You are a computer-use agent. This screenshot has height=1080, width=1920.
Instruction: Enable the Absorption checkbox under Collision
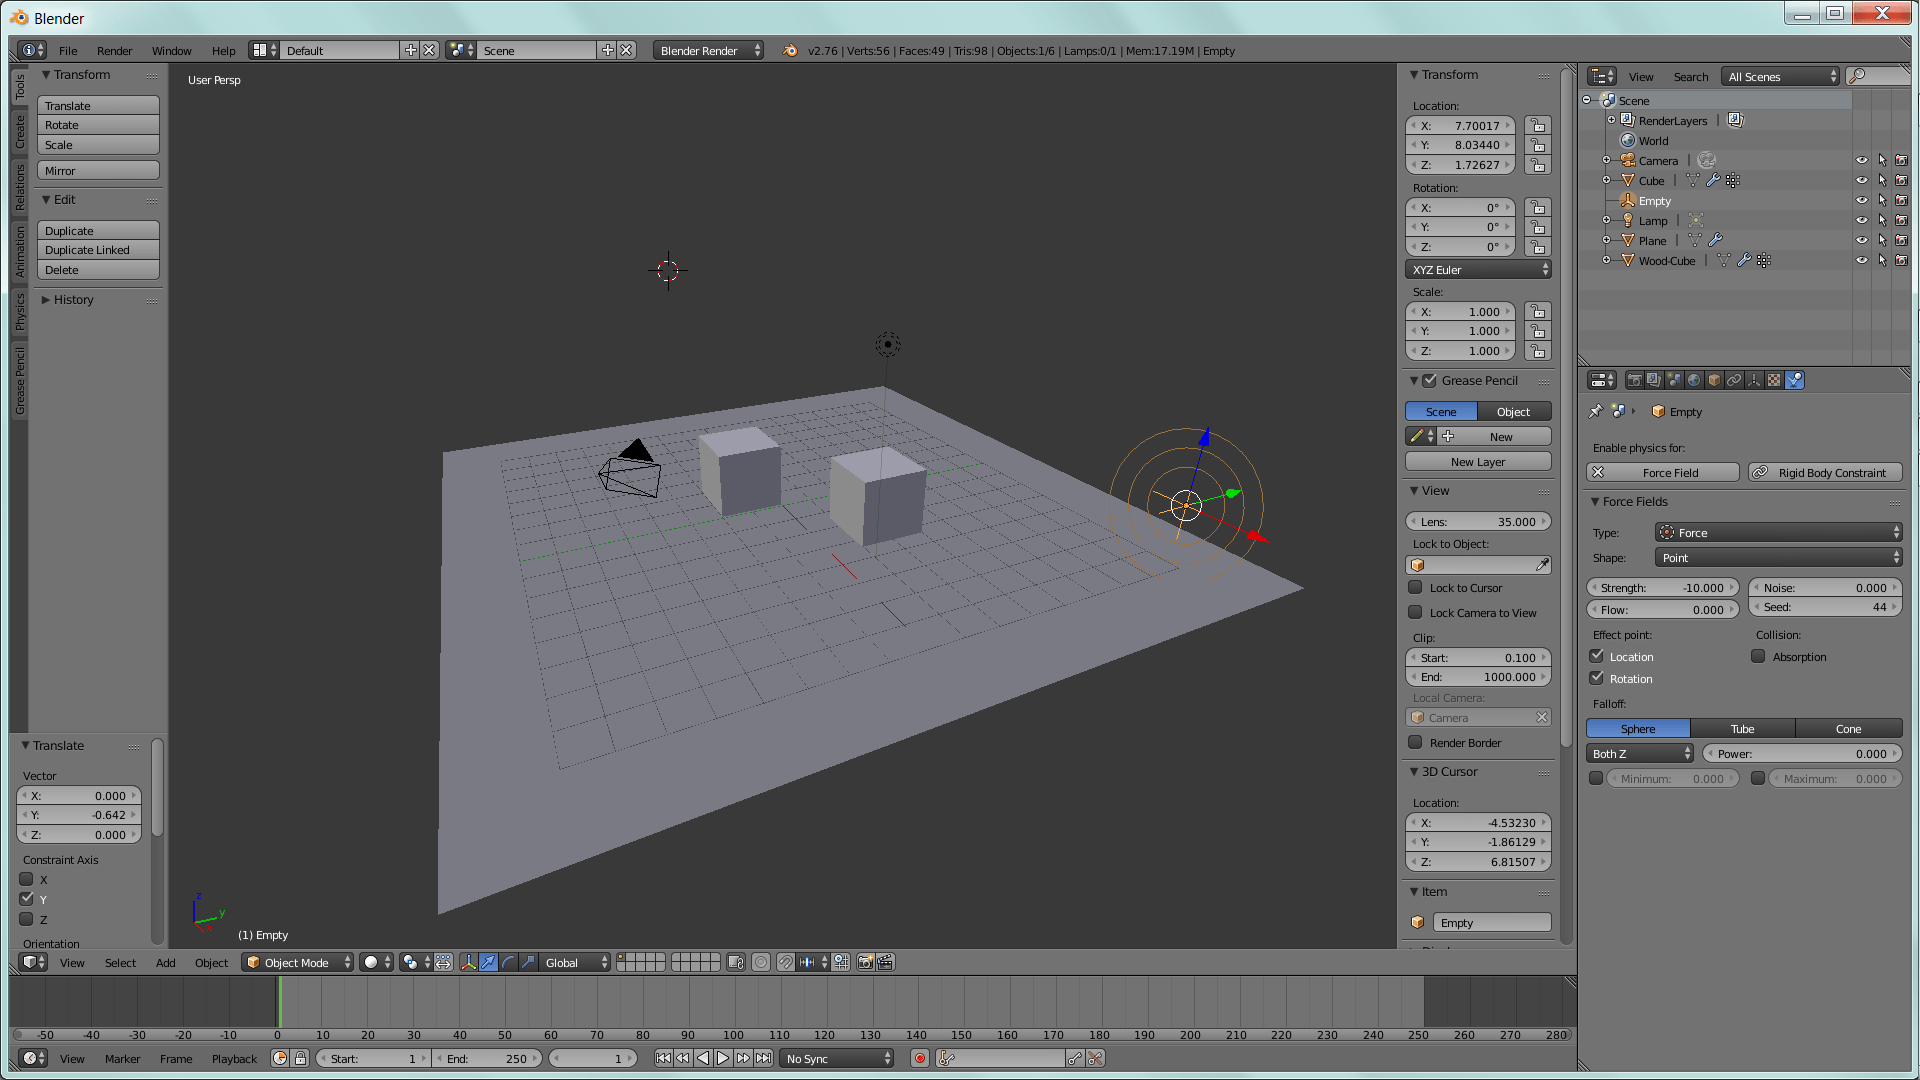coord(1758,656)
